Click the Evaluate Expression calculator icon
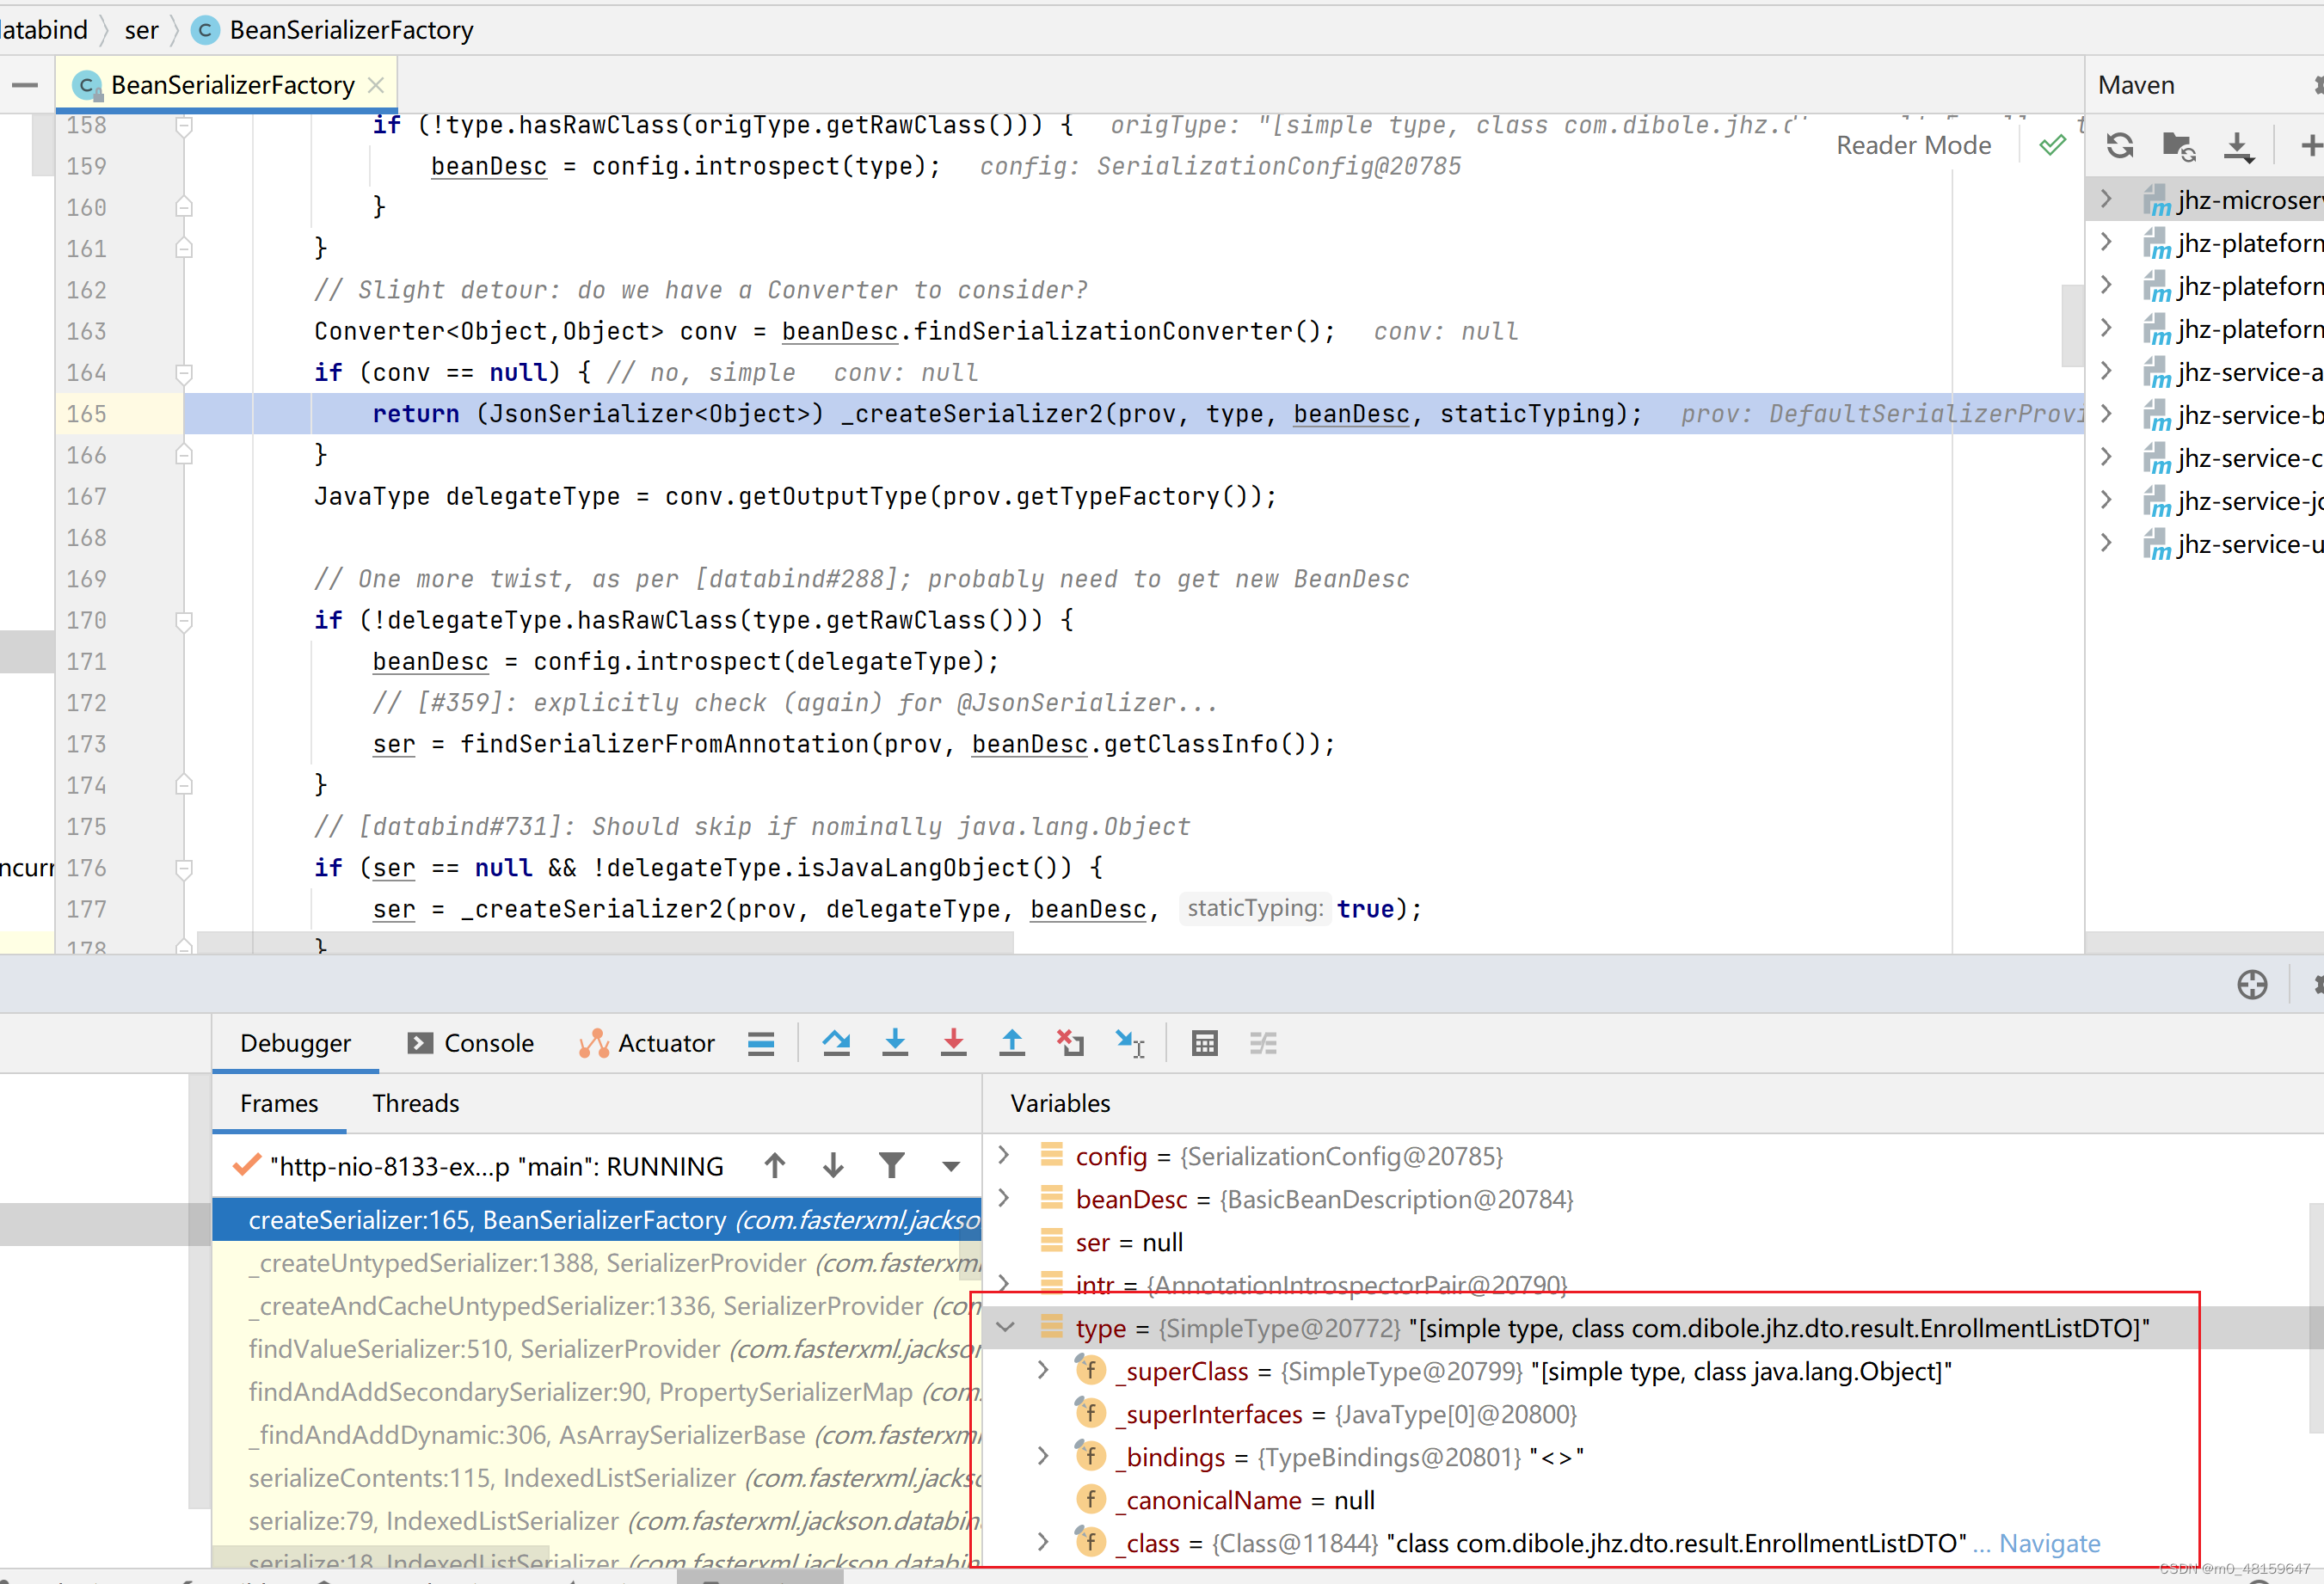The image size is (2324, 1584). [x=1204, y=1043]
